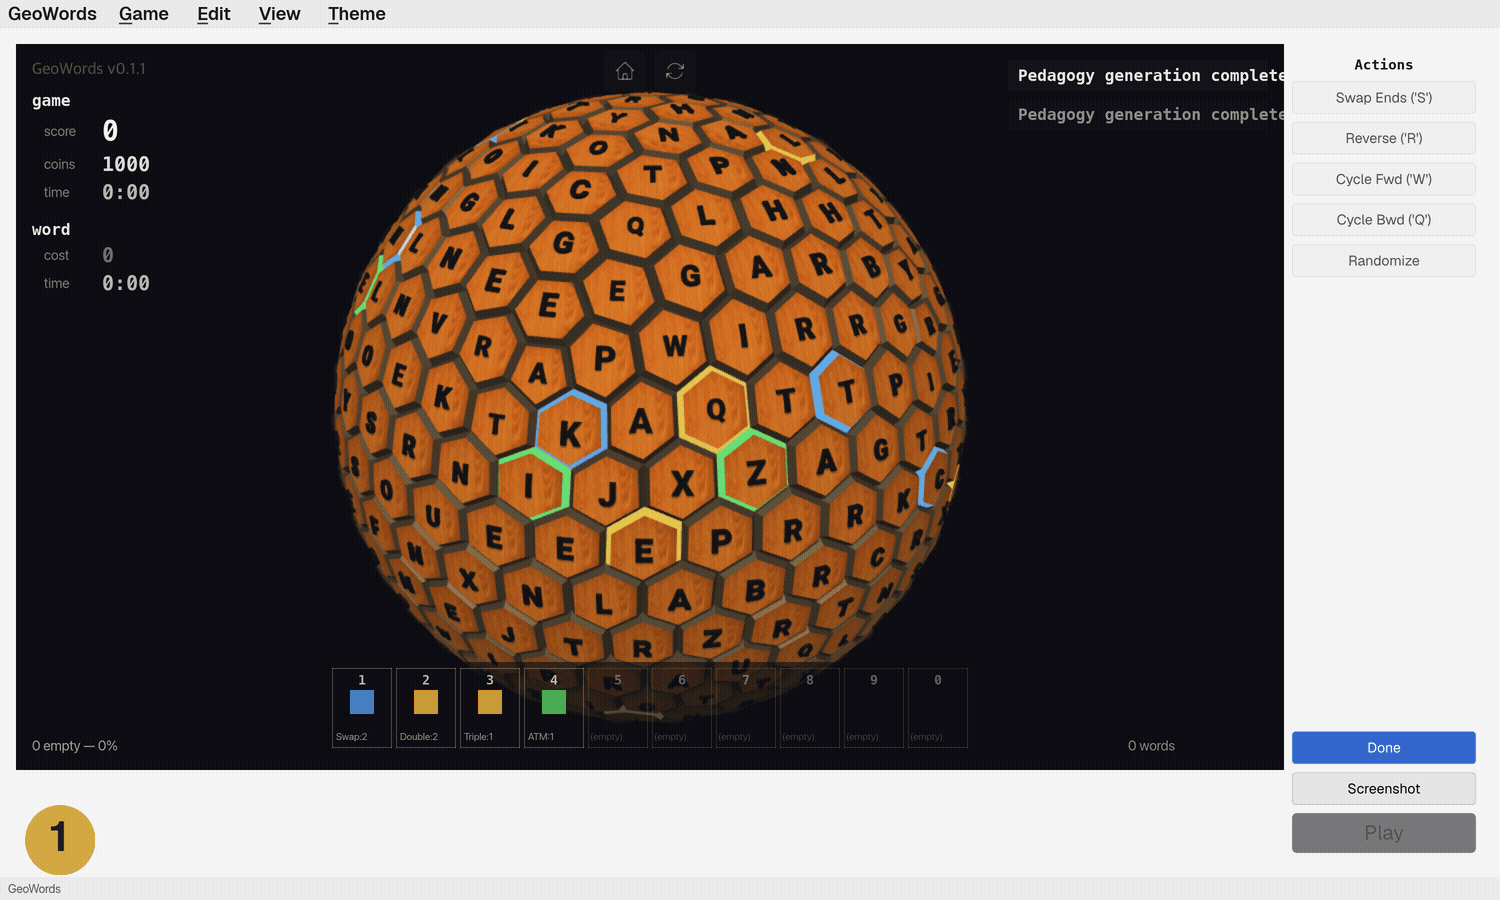Select the Triple power-up in slot 3
The height and width of the screenshot is (900, 1500).
pos(489,707)
